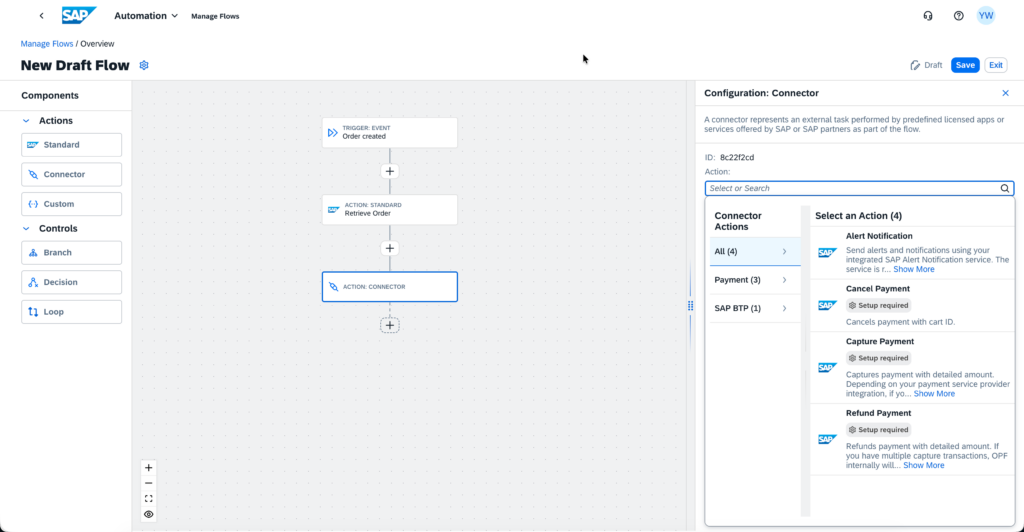The width and height of the screenshot is (1024, 532).
Task: Click the Draft status pencil icon
Action: pos(915,65)
